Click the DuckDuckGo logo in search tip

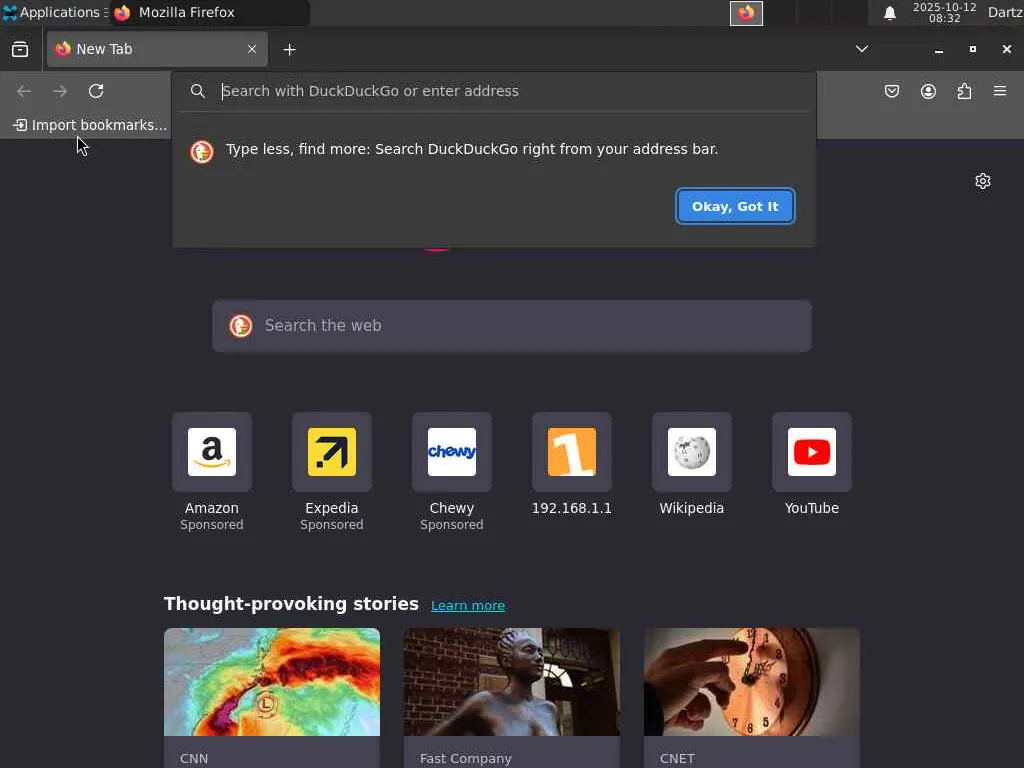(202, 152)
